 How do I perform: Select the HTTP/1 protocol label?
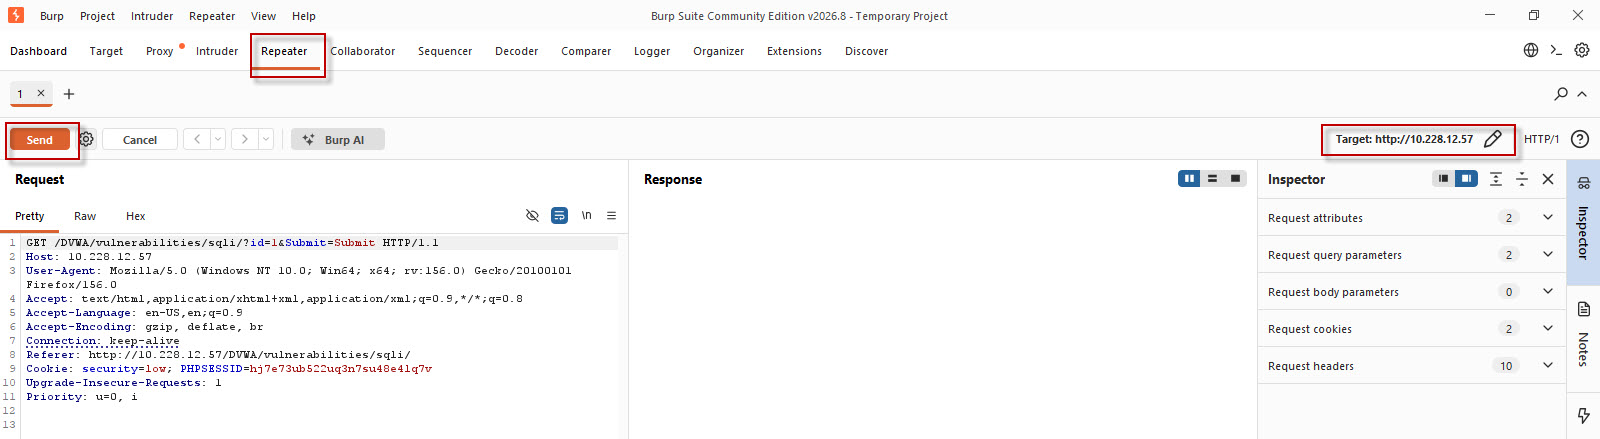tap(1541, 139)
